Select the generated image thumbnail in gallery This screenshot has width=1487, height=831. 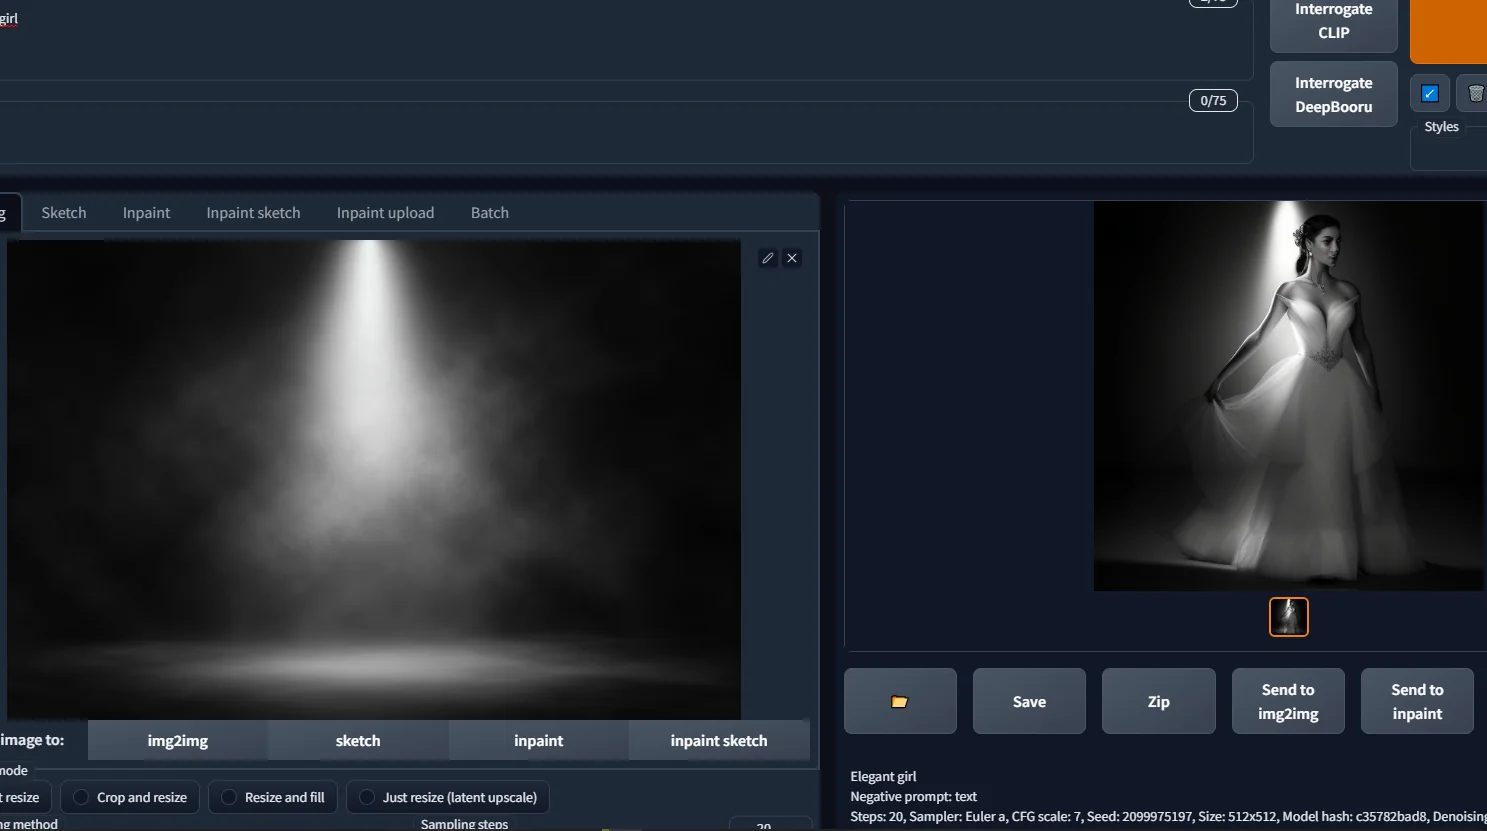pos(1289,617)
